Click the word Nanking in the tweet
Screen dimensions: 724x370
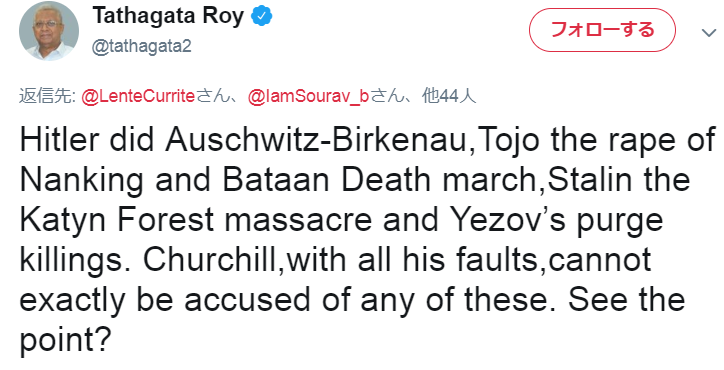[81, 181]
